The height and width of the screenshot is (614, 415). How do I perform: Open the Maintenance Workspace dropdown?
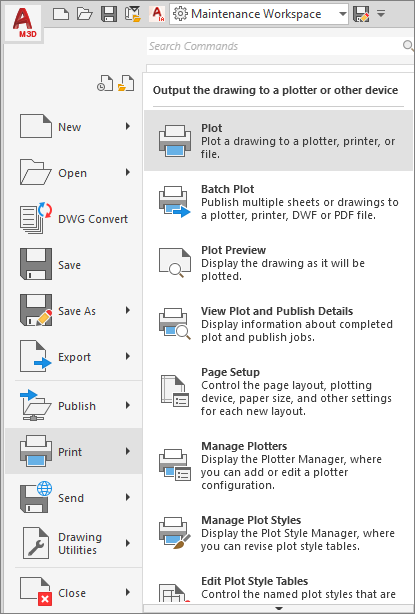pos(259,14)
